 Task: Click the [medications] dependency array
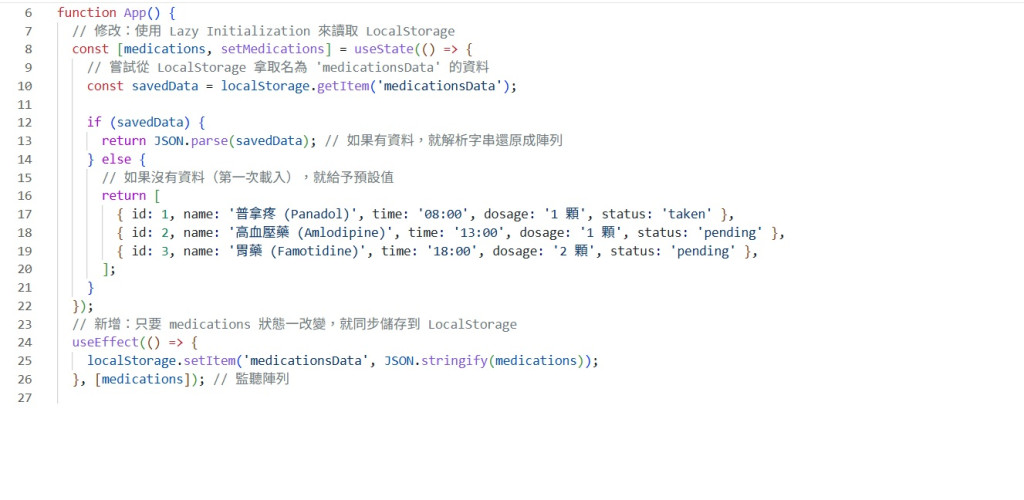click(142, 379)
